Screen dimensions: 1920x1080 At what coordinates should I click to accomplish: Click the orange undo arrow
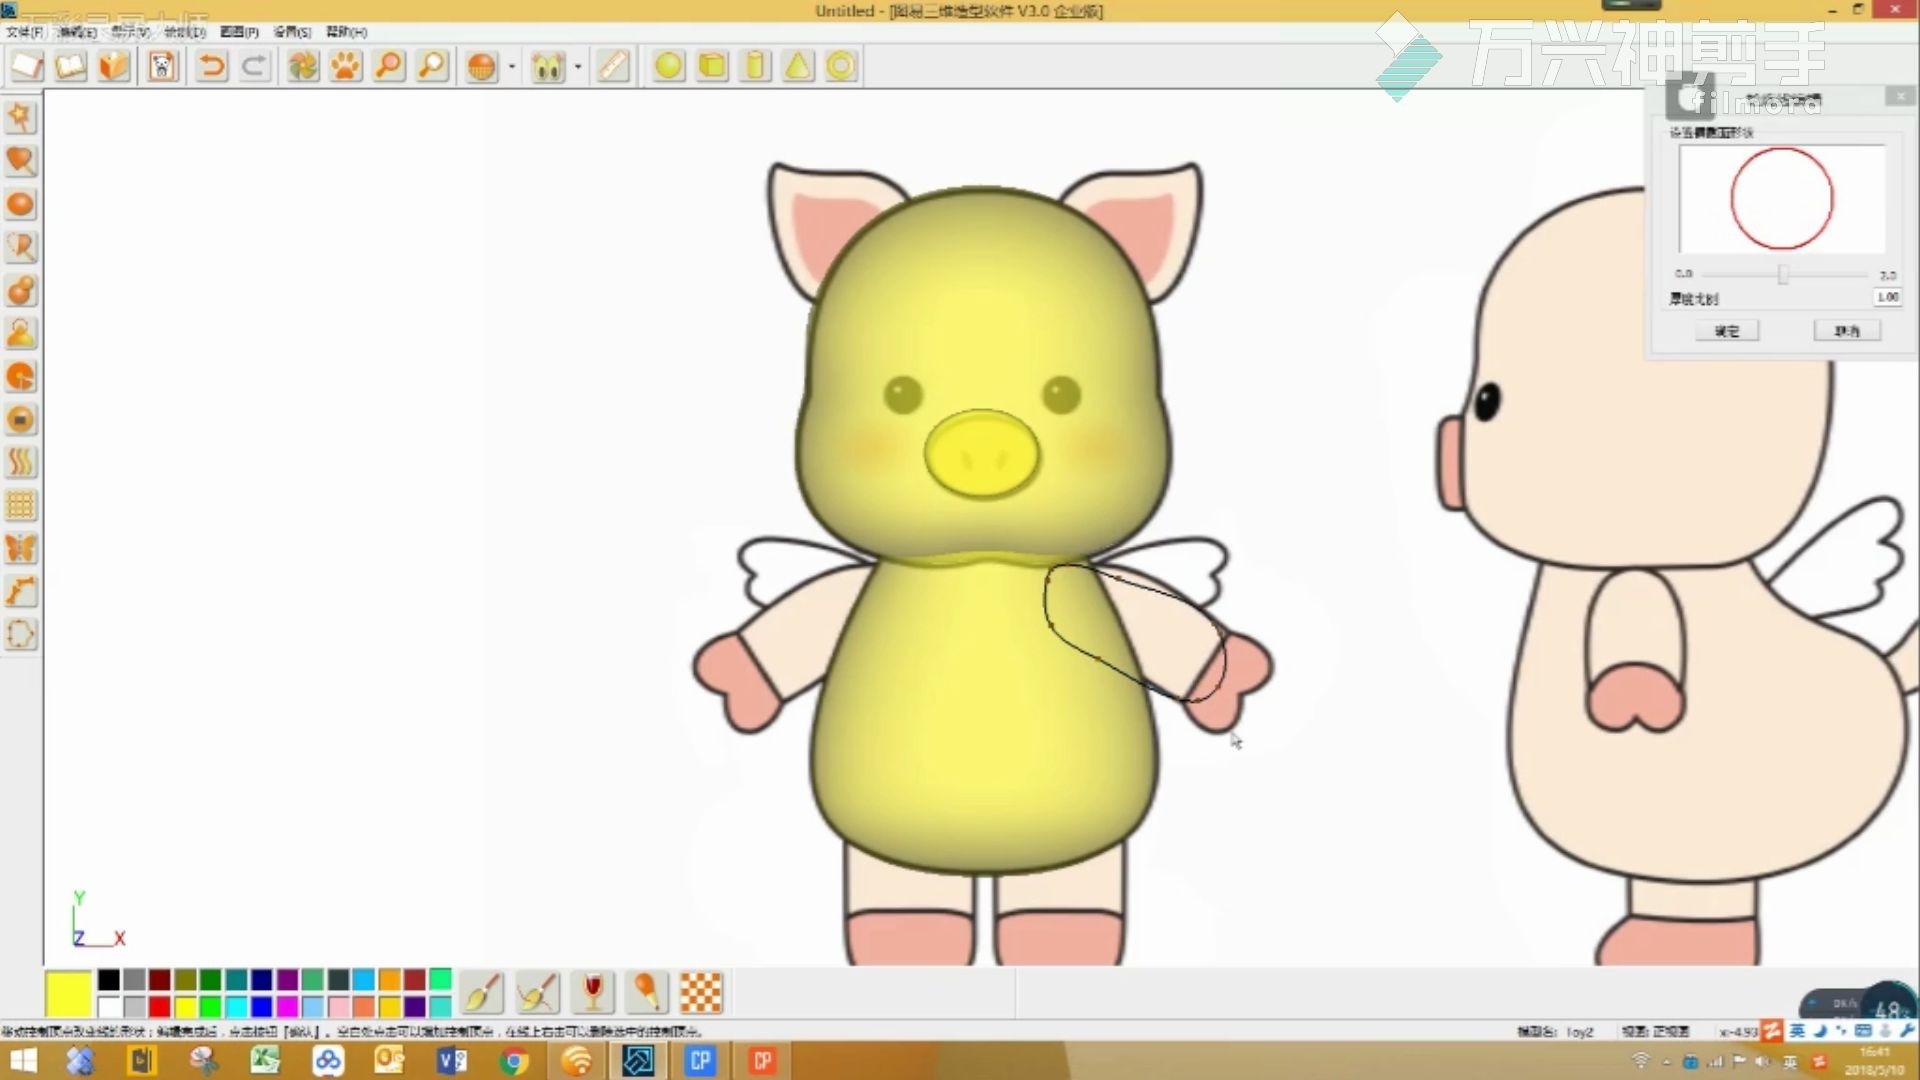coord(212,66)
